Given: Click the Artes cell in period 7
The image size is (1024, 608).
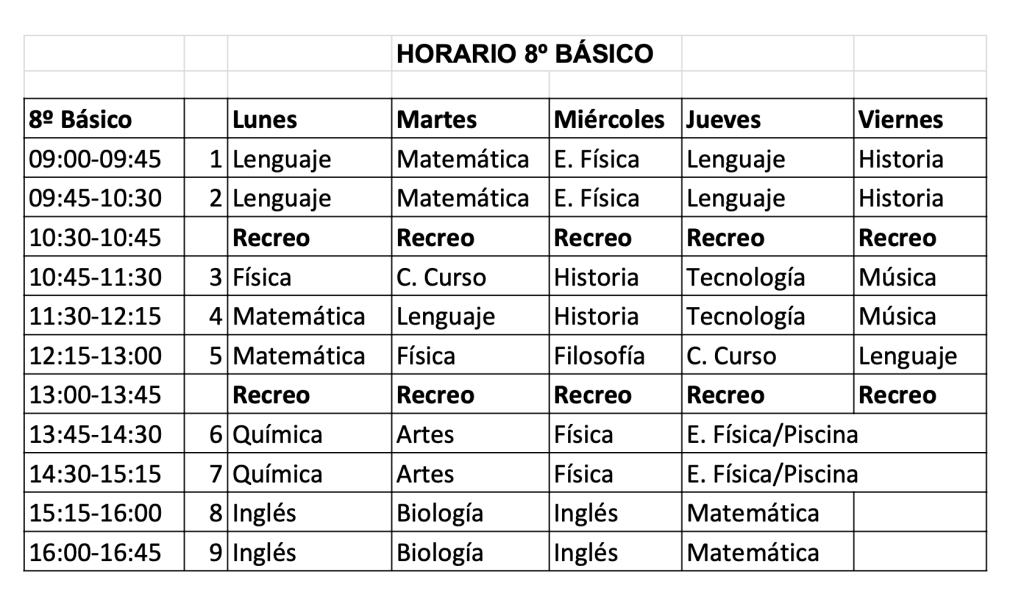Looking at the screenshot, I should point(470,474).
